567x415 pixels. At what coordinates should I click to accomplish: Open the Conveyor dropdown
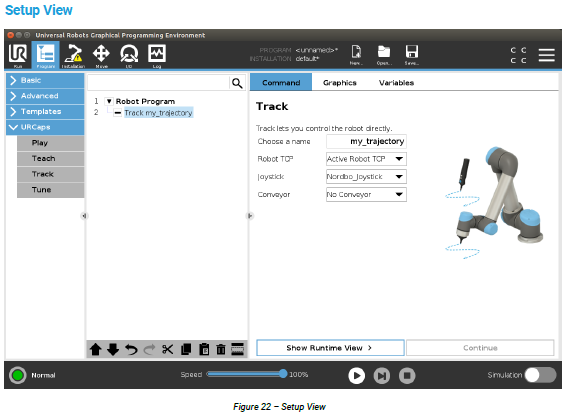click(x=366, y=194)
